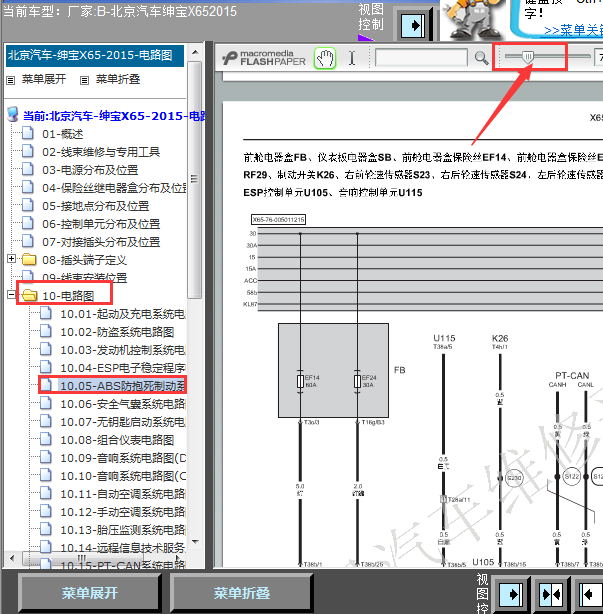Select 10-电路图 folder label
This screenshot has width=603, height=614.
[x=68, y=296]
